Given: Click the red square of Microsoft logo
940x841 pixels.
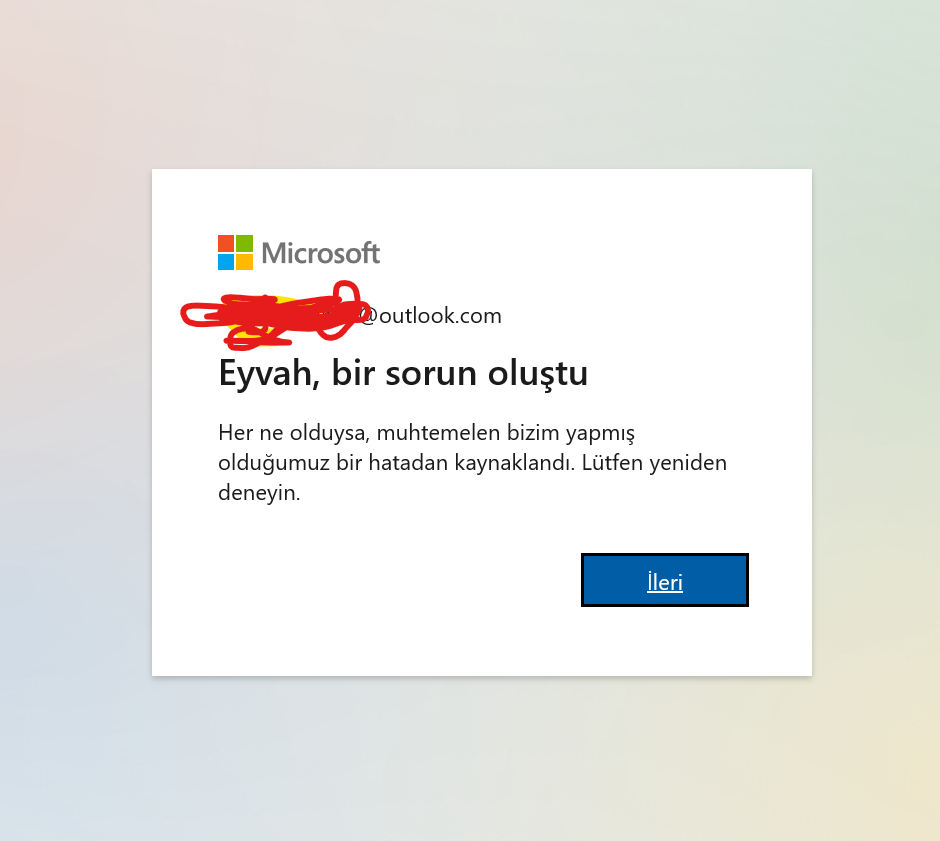Looking at the screenshot, I should (226, 243).
